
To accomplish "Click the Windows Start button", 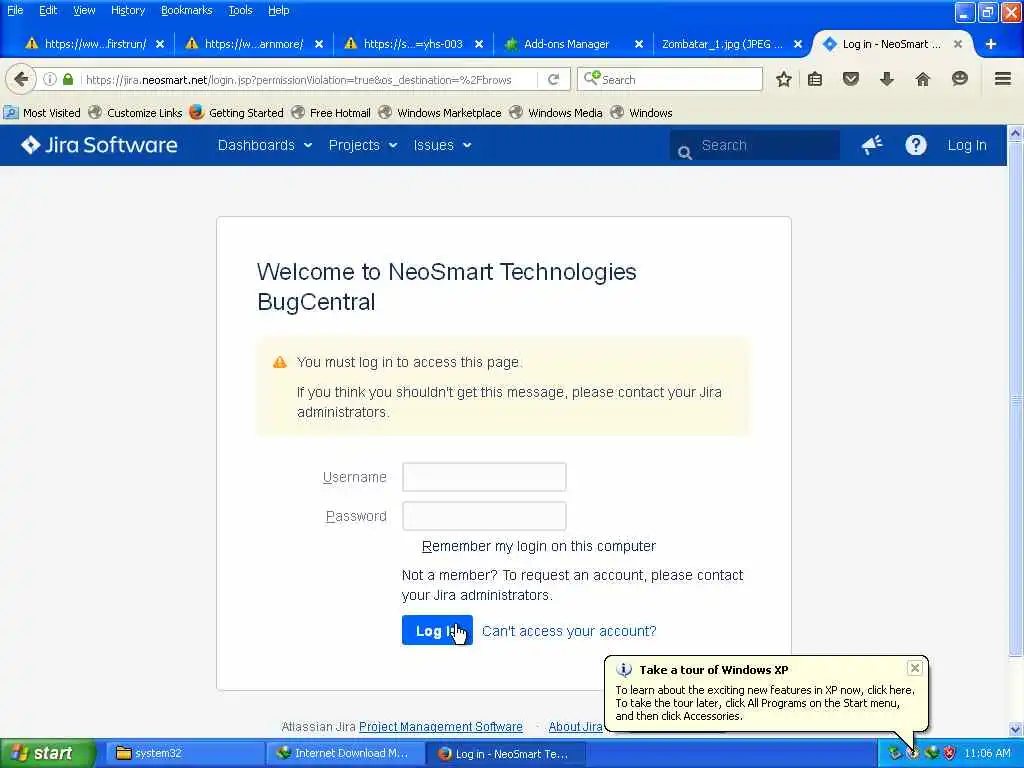I will click(47, 753).
